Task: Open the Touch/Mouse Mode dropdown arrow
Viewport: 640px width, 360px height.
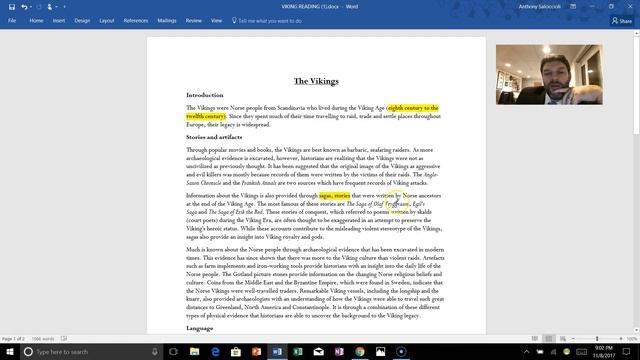Action: tap(56, 7)
